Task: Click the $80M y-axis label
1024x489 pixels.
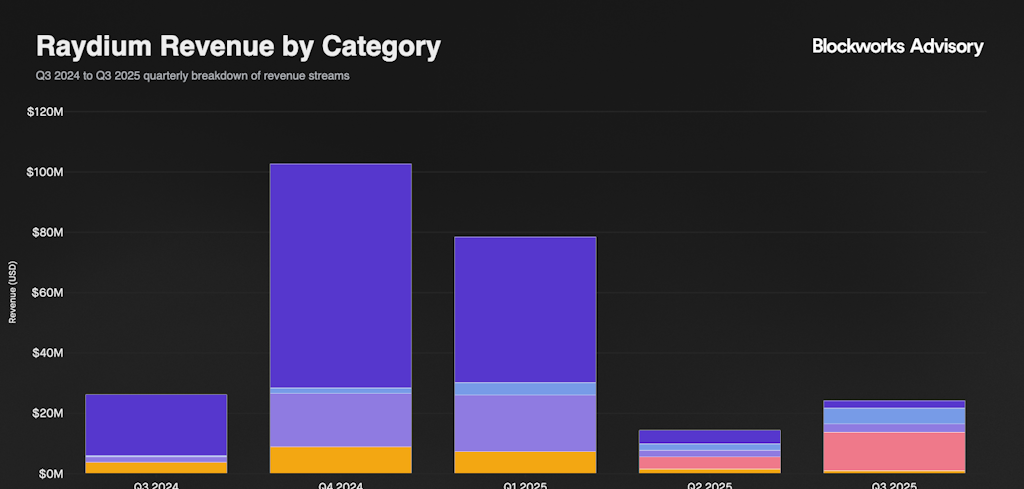Action: [47, 232]
